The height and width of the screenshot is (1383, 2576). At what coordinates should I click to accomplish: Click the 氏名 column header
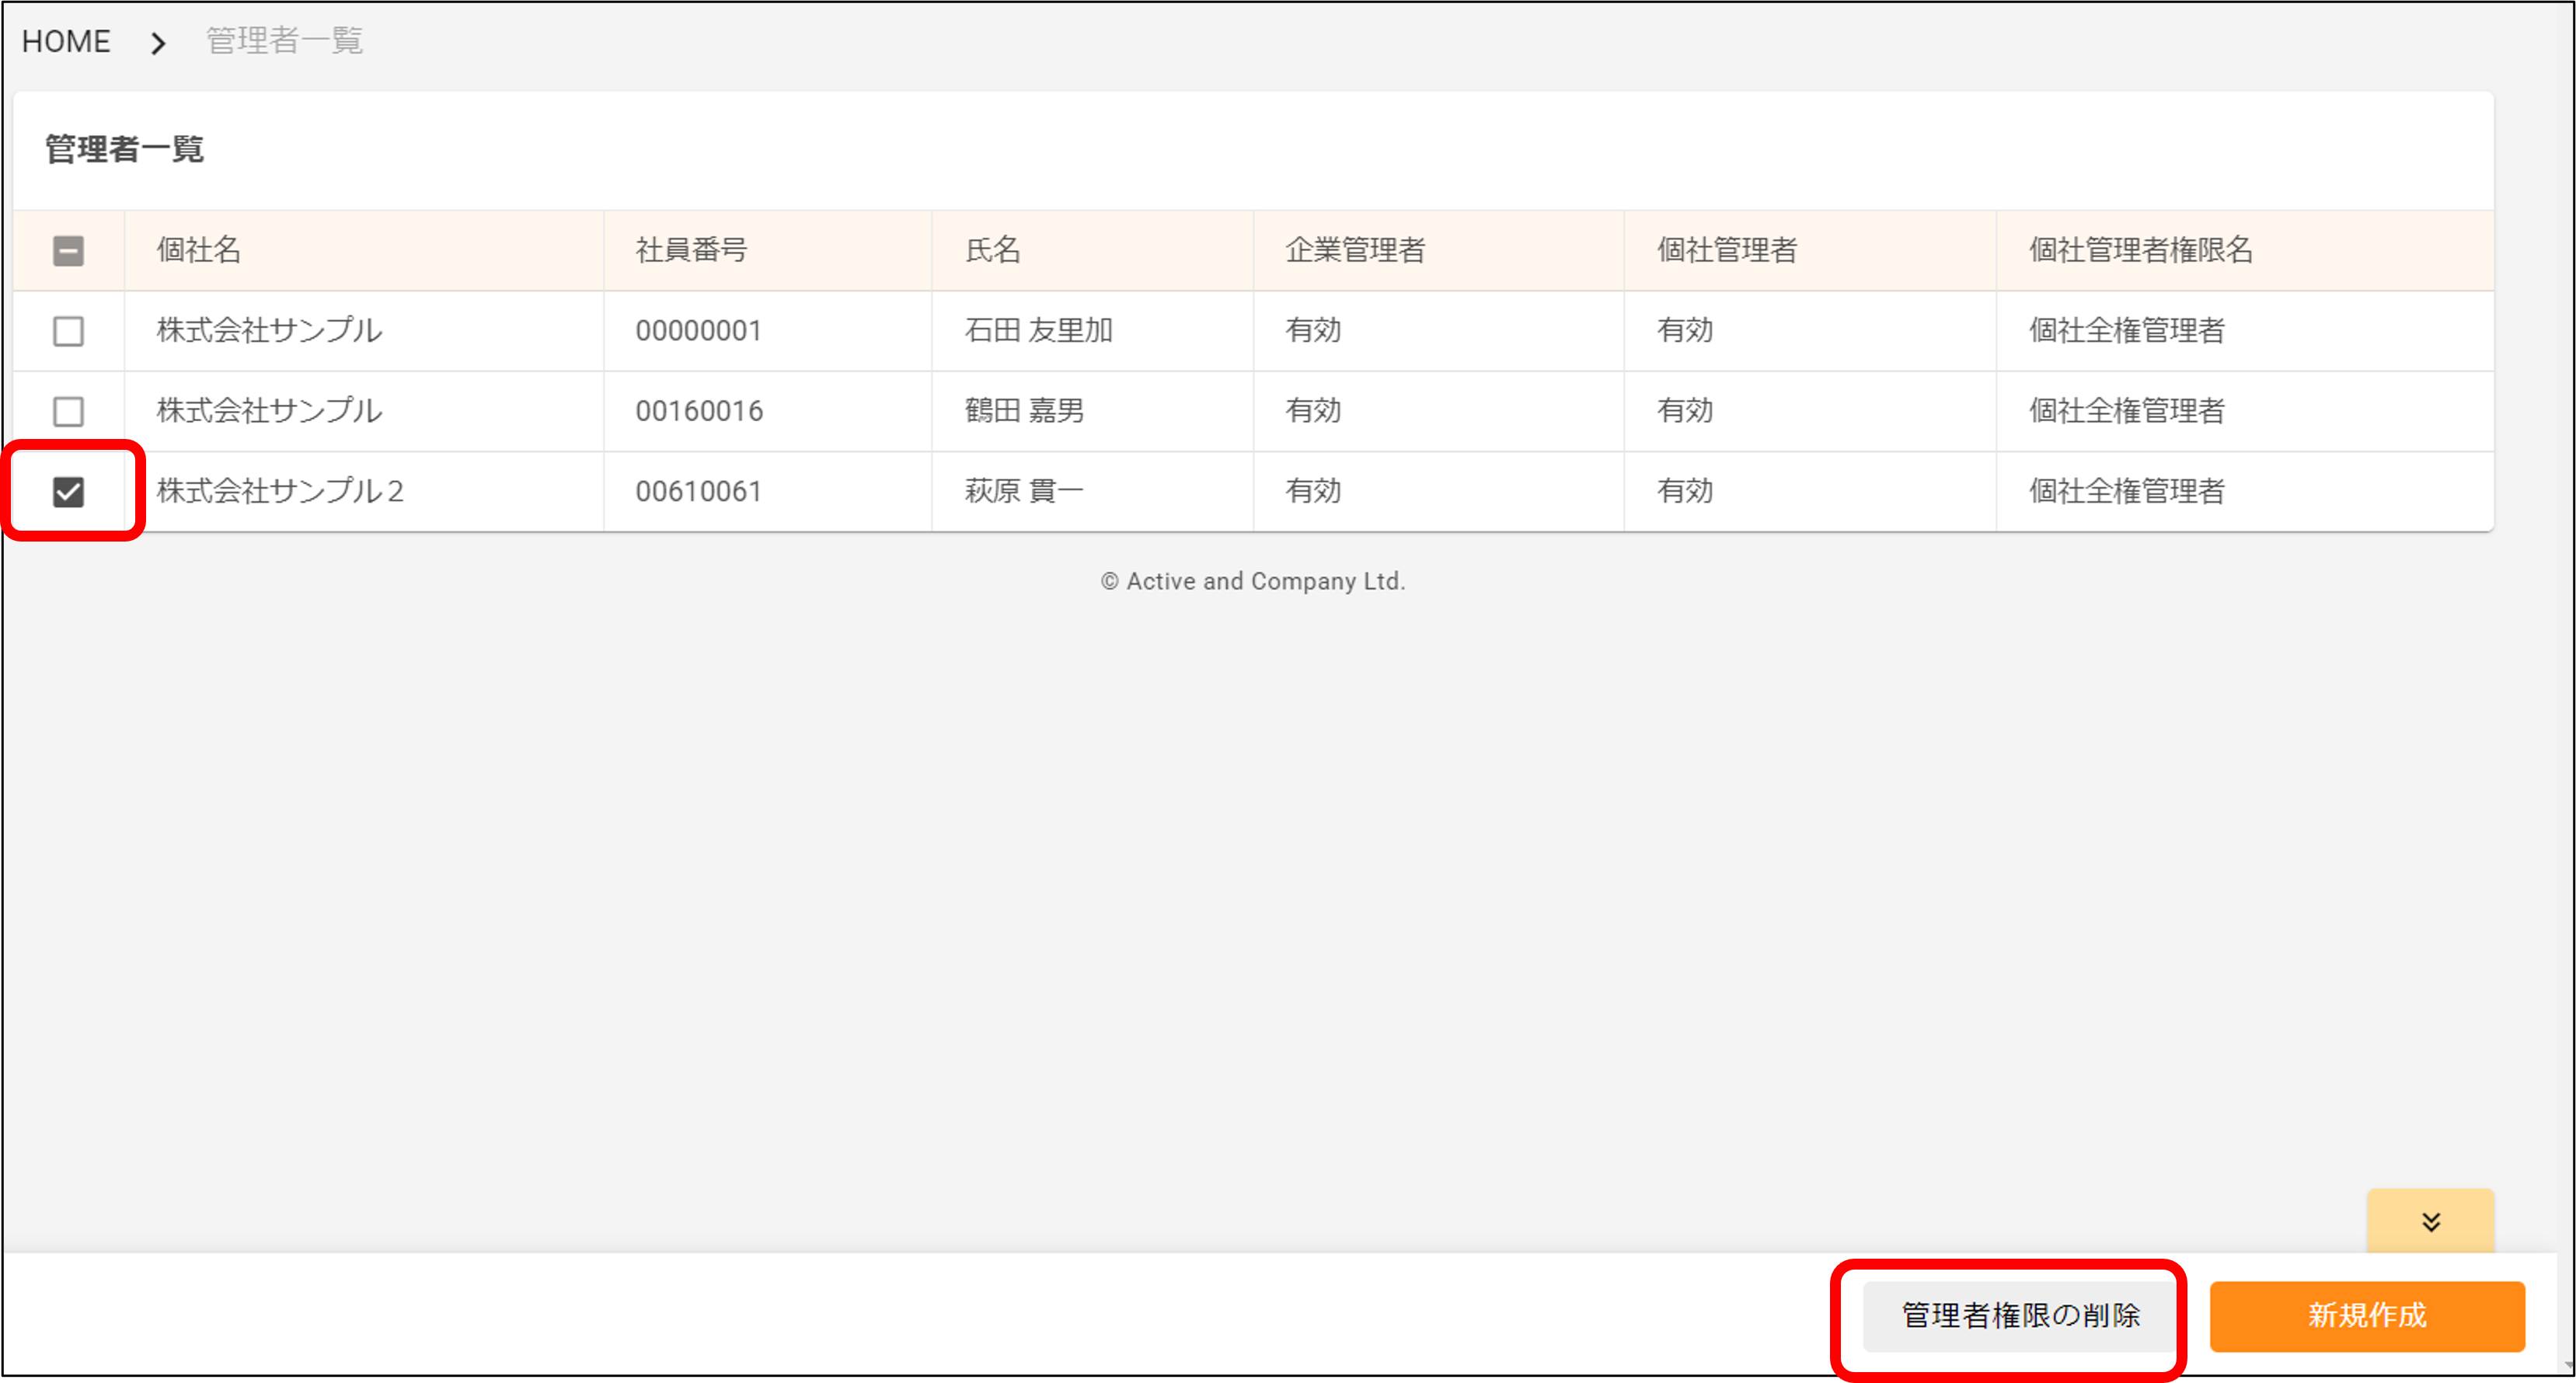[992, 250]
